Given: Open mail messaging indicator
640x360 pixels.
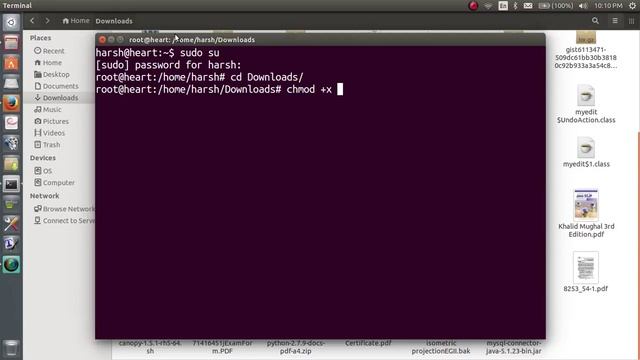Looking at the screenshot, I should pyautogui.click(x=528, y=6).
